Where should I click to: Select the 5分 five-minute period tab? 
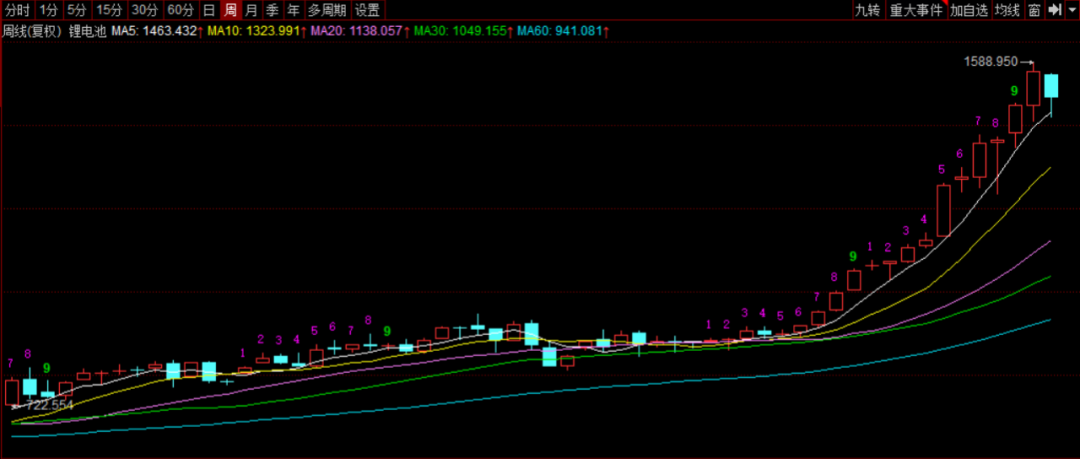[x=76, y=10]
